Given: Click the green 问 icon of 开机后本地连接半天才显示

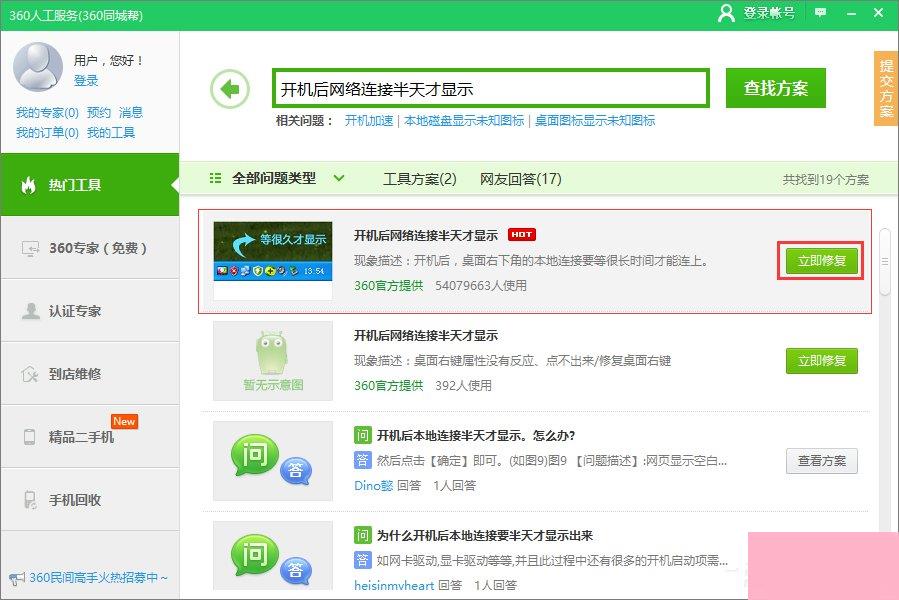Looking at the screenshot, I should (x=362, y=435).
